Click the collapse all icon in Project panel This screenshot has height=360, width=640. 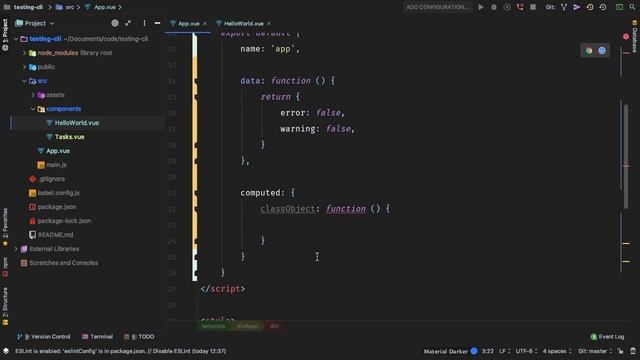[128, 23]
